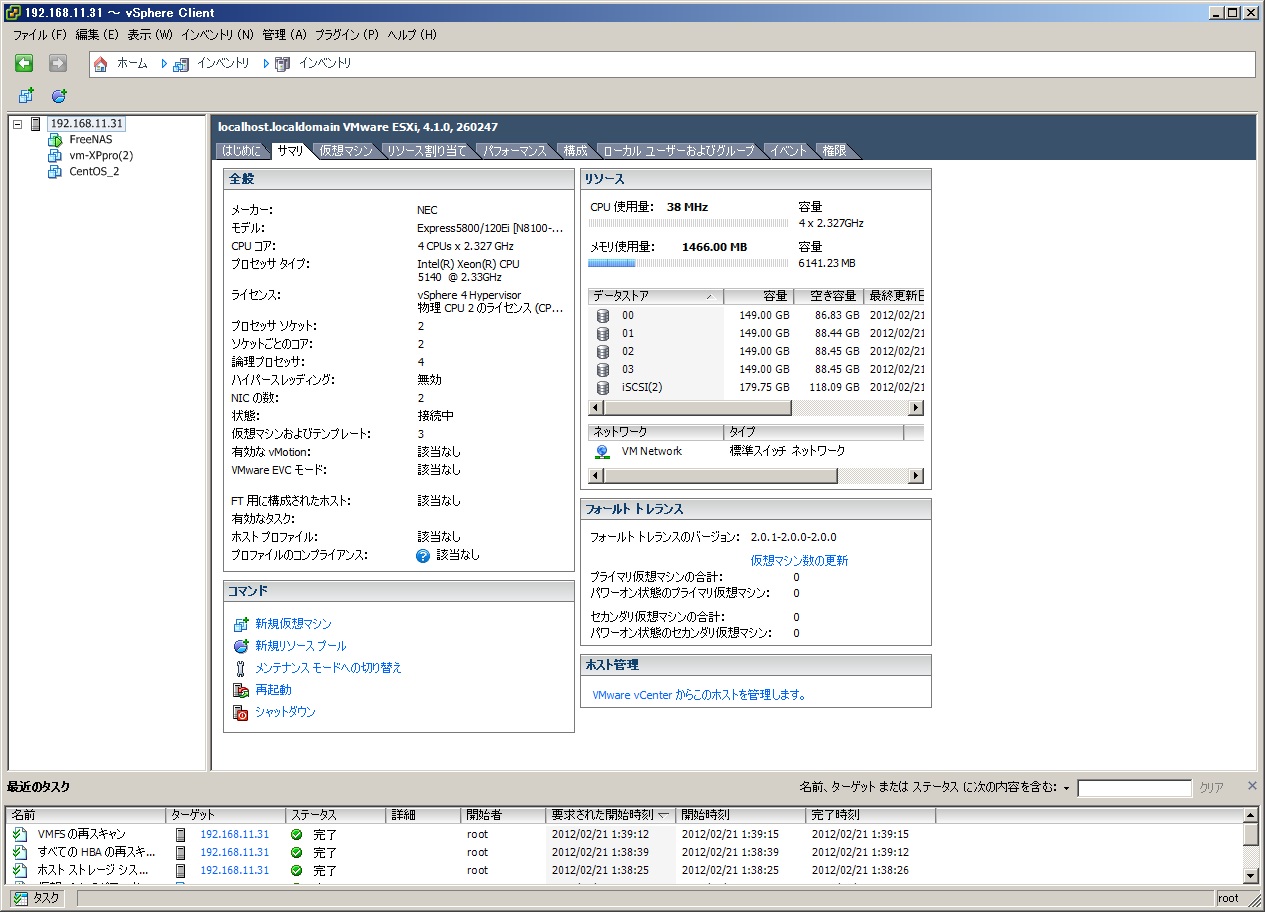
Task: Click the green status icon for VMFS rescan
Action: pos(296,834)
